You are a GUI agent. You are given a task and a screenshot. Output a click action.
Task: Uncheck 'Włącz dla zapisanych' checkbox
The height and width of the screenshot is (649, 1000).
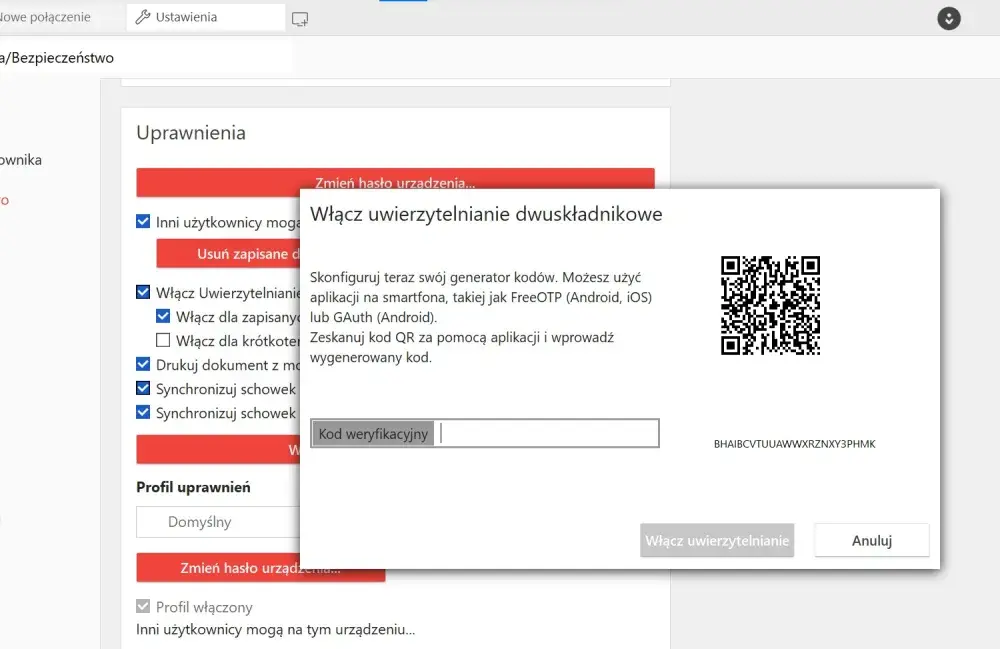click(163, 316)
